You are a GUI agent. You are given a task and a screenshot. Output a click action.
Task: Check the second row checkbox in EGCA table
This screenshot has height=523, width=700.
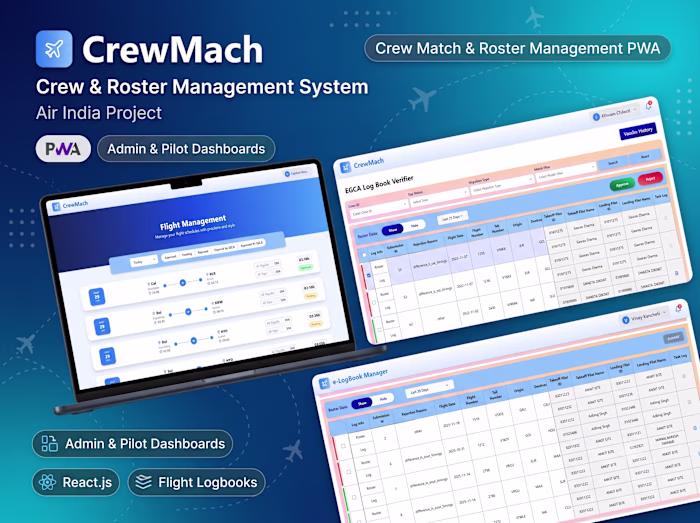click(374, 303)
